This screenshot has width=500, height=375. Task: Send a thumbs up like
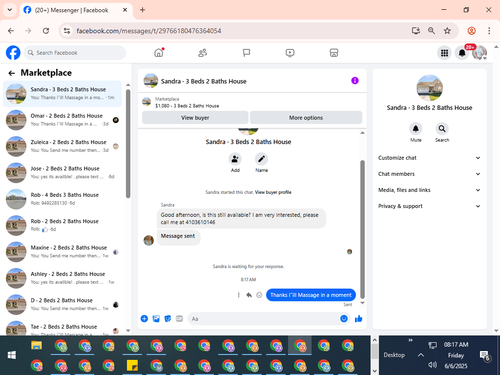359,319
